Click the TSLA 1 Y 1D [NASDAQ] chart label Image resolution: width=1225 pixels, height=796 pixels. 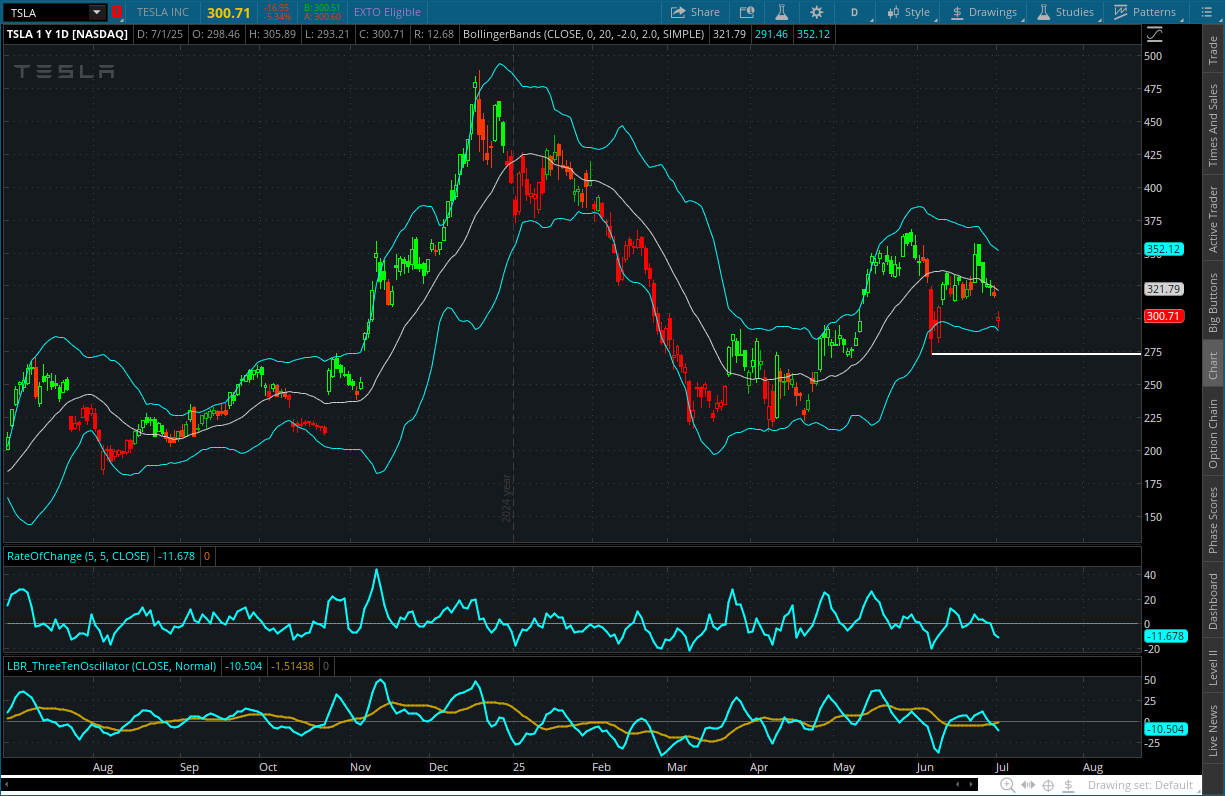click(x=67, y=33)
